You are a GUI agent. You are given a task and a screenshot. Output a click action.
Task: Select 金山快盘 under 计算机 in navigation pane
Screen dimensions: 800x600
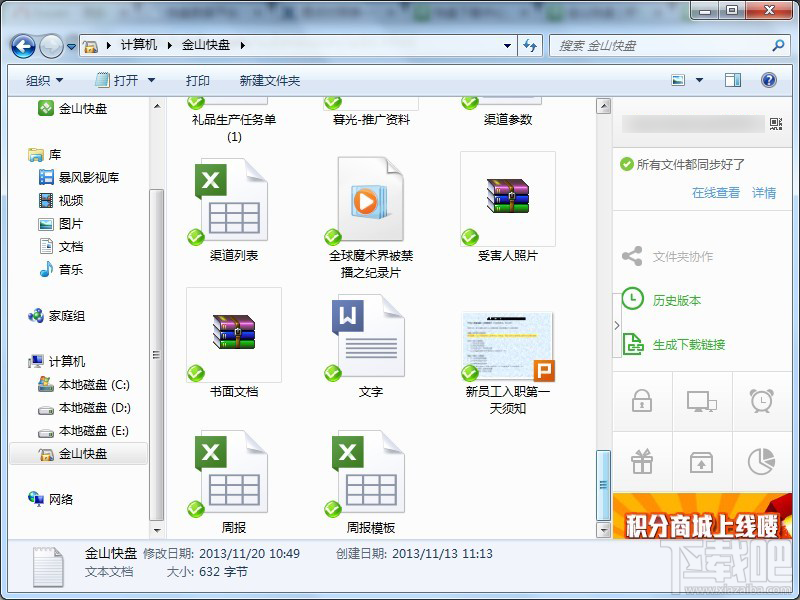click(78, 454)
